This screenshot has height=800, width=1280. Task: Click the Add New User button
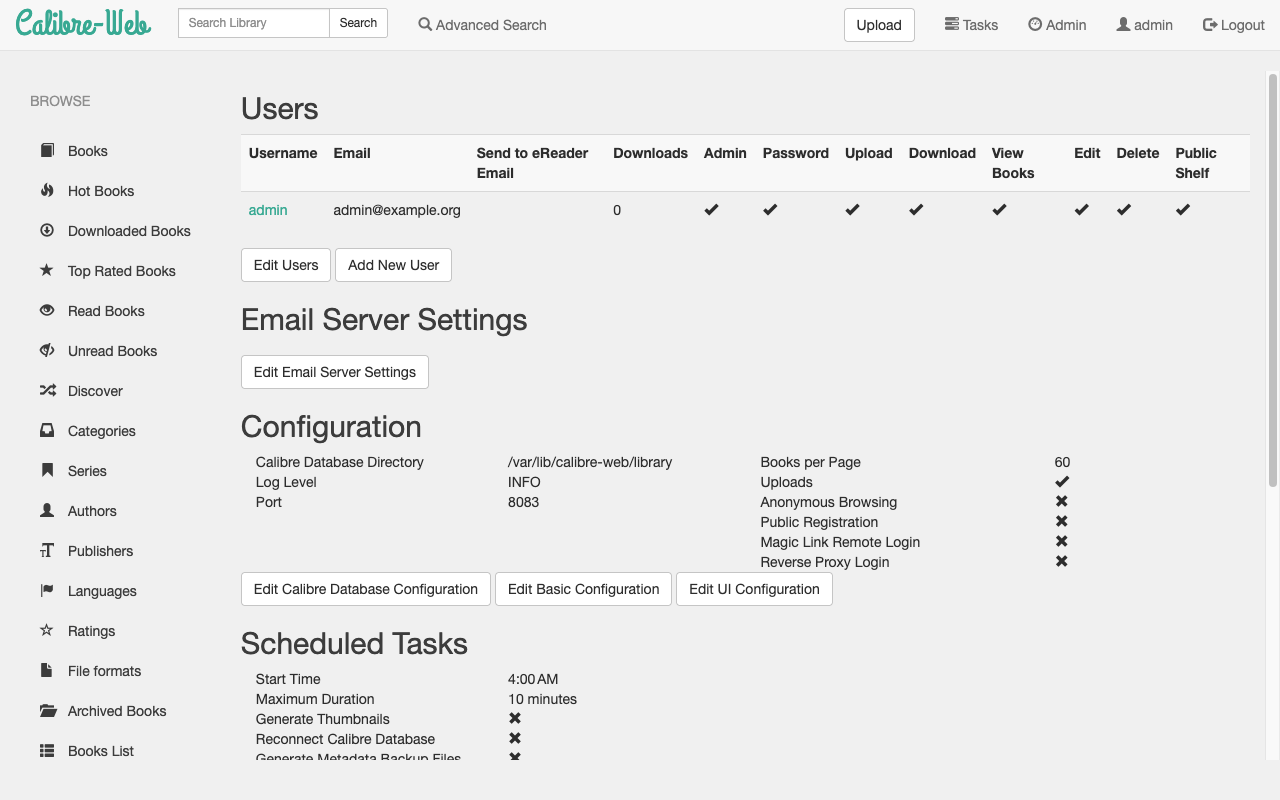[394, 265]
